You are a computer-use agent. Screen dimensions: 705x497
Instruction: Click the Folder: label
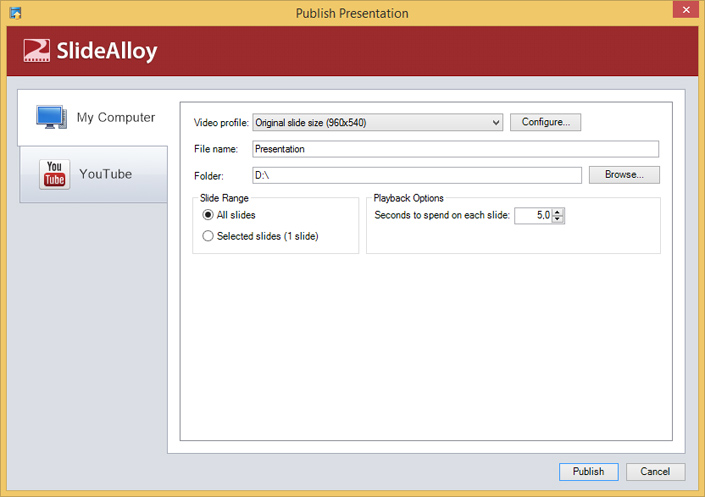(x=209, y=176)
